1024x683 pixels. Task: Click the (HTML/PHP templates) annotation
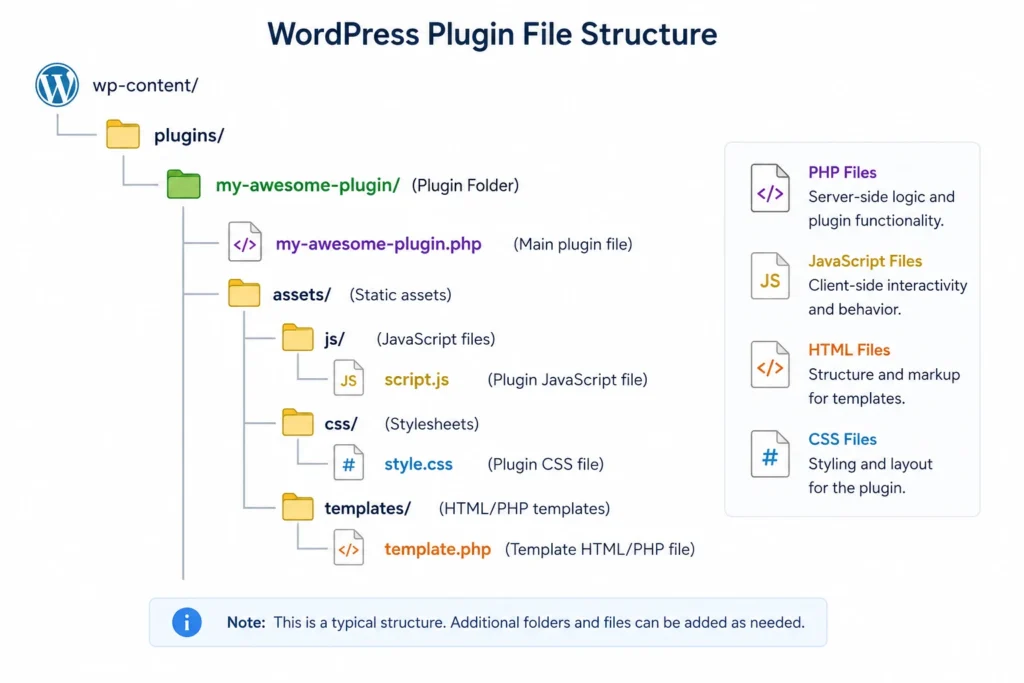pyautogui.click(x=524, y=508)
